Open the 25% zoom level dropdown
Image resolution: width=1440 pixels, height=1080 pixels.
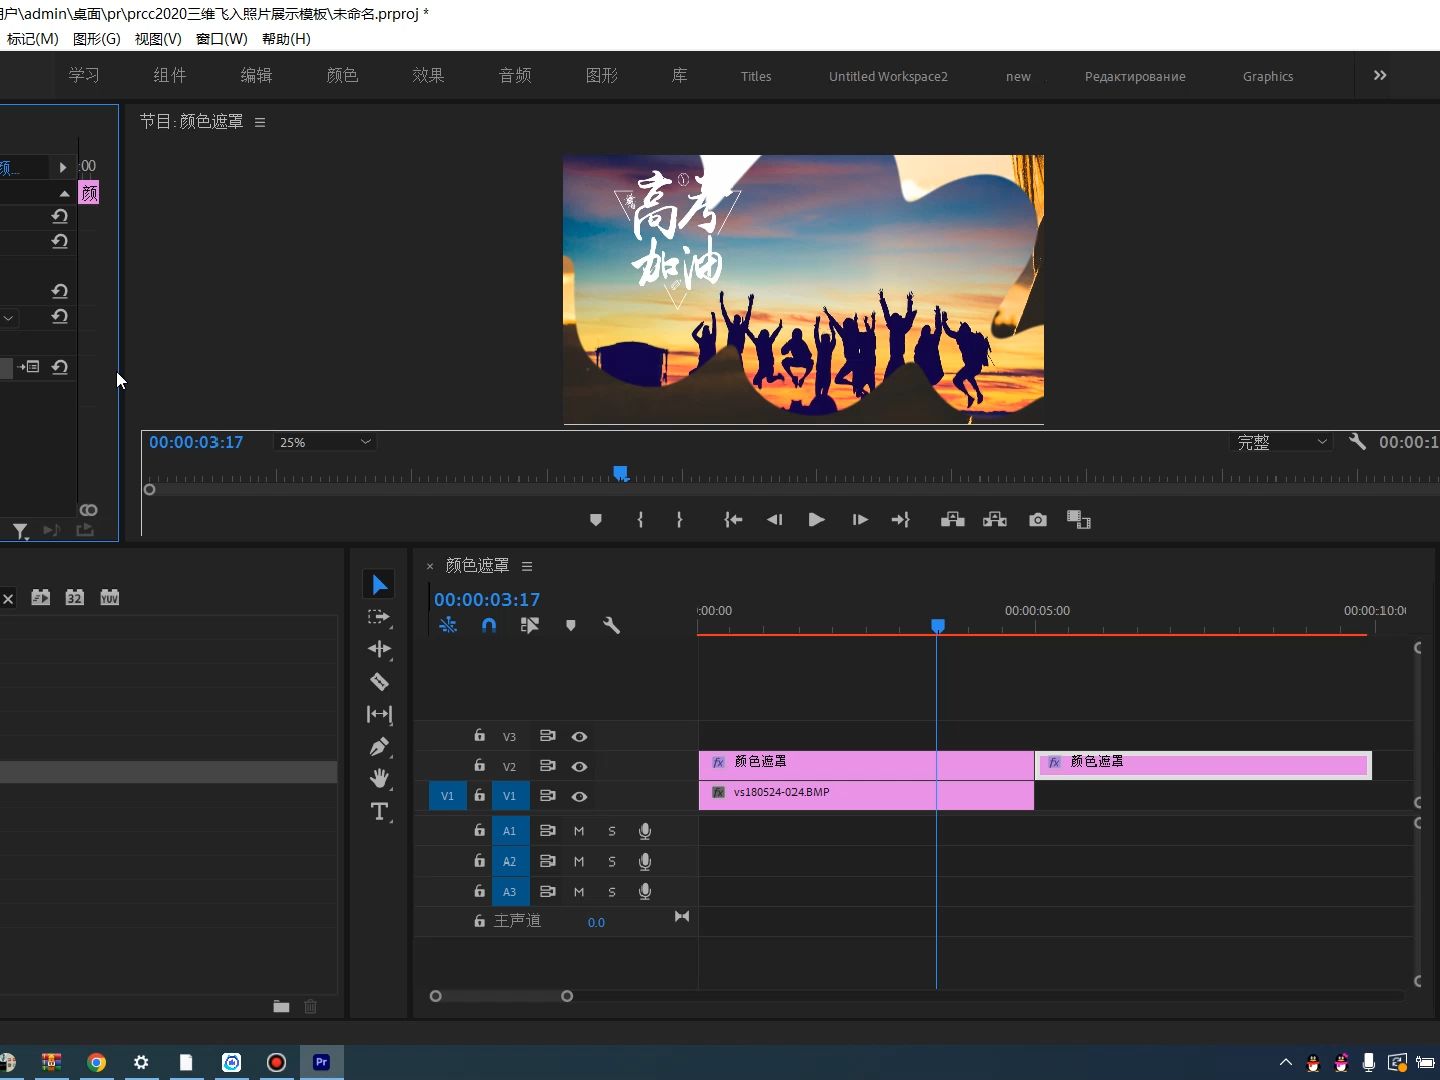325,442
